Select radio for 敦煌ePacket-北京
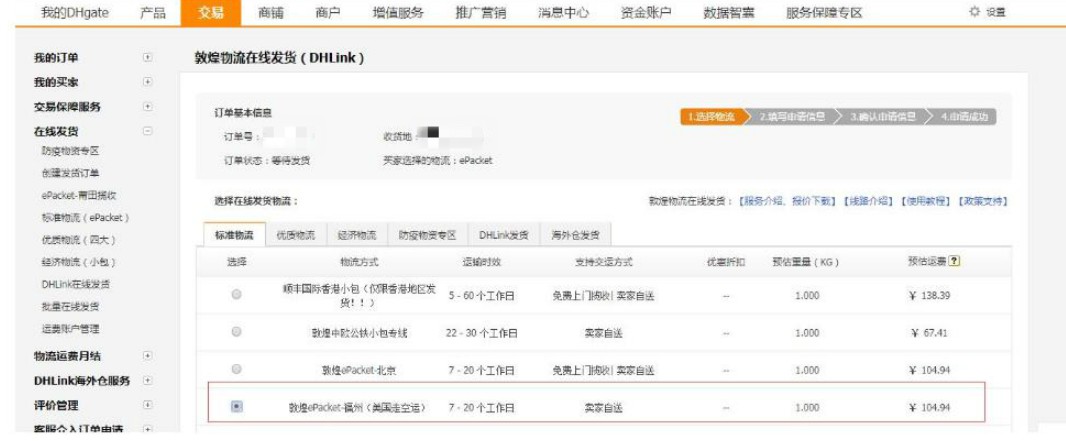 pos(237,370)
